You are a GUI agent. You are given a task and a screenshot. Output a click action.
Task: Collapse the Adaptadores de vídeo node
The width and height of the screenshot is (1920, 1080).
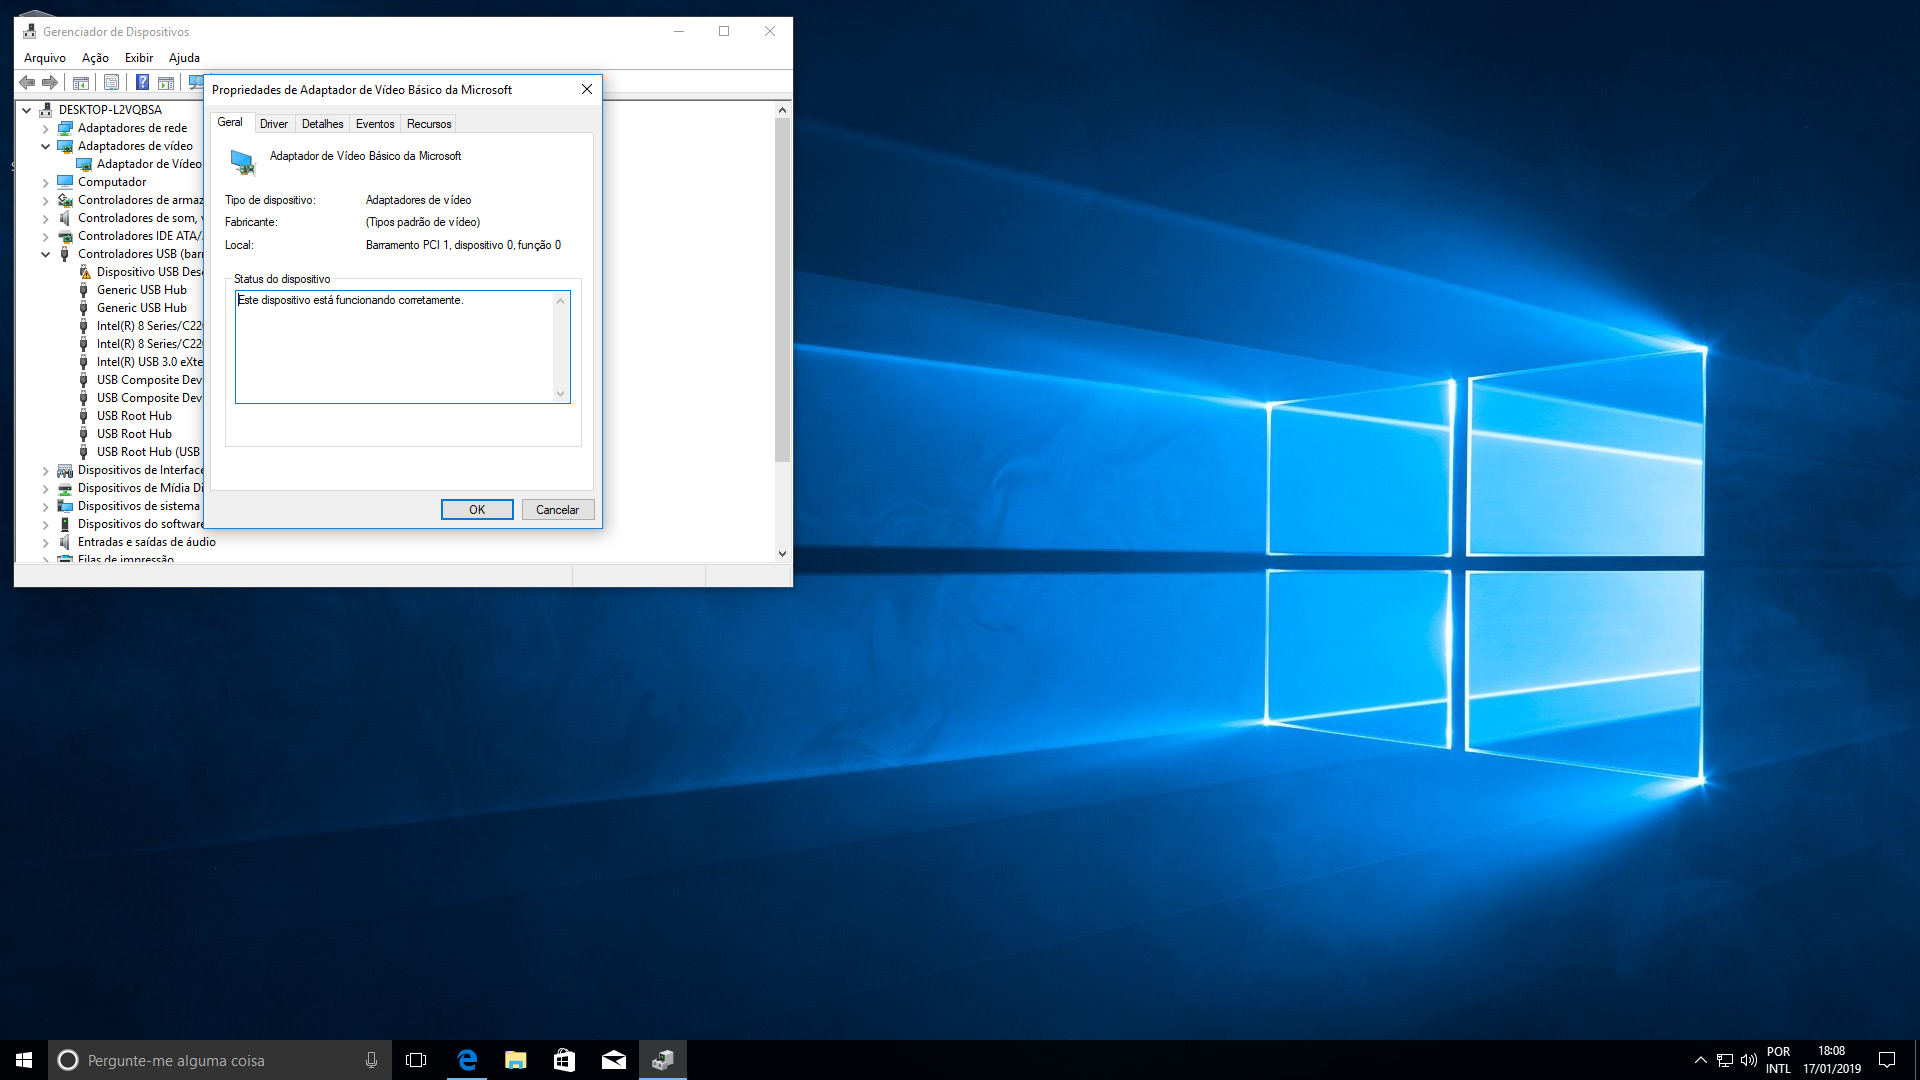click(45, 146)
